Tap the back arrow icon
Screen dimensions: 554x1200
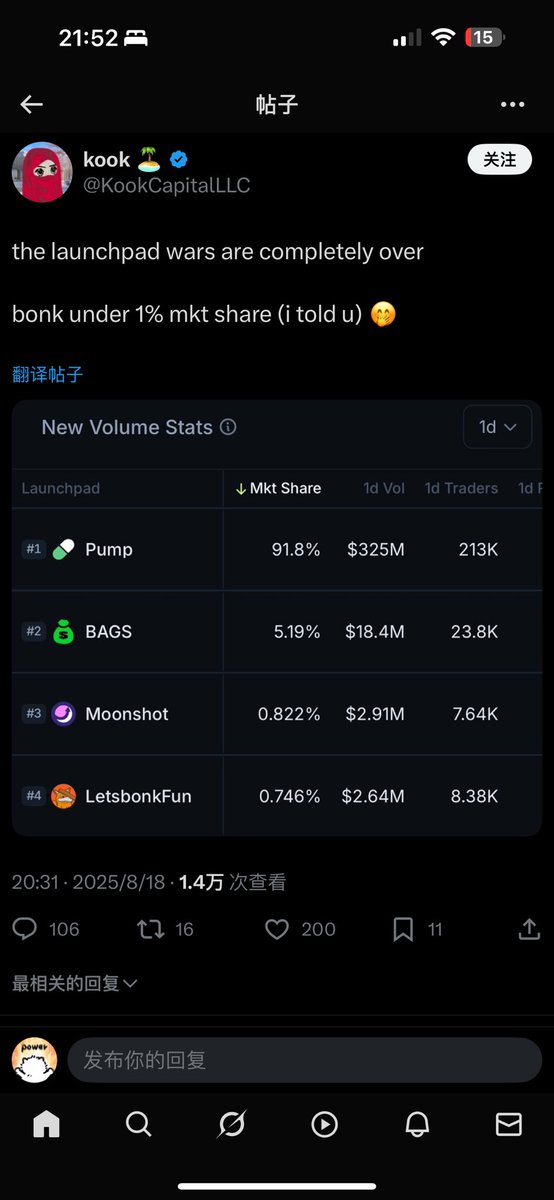tap(32, 105)
